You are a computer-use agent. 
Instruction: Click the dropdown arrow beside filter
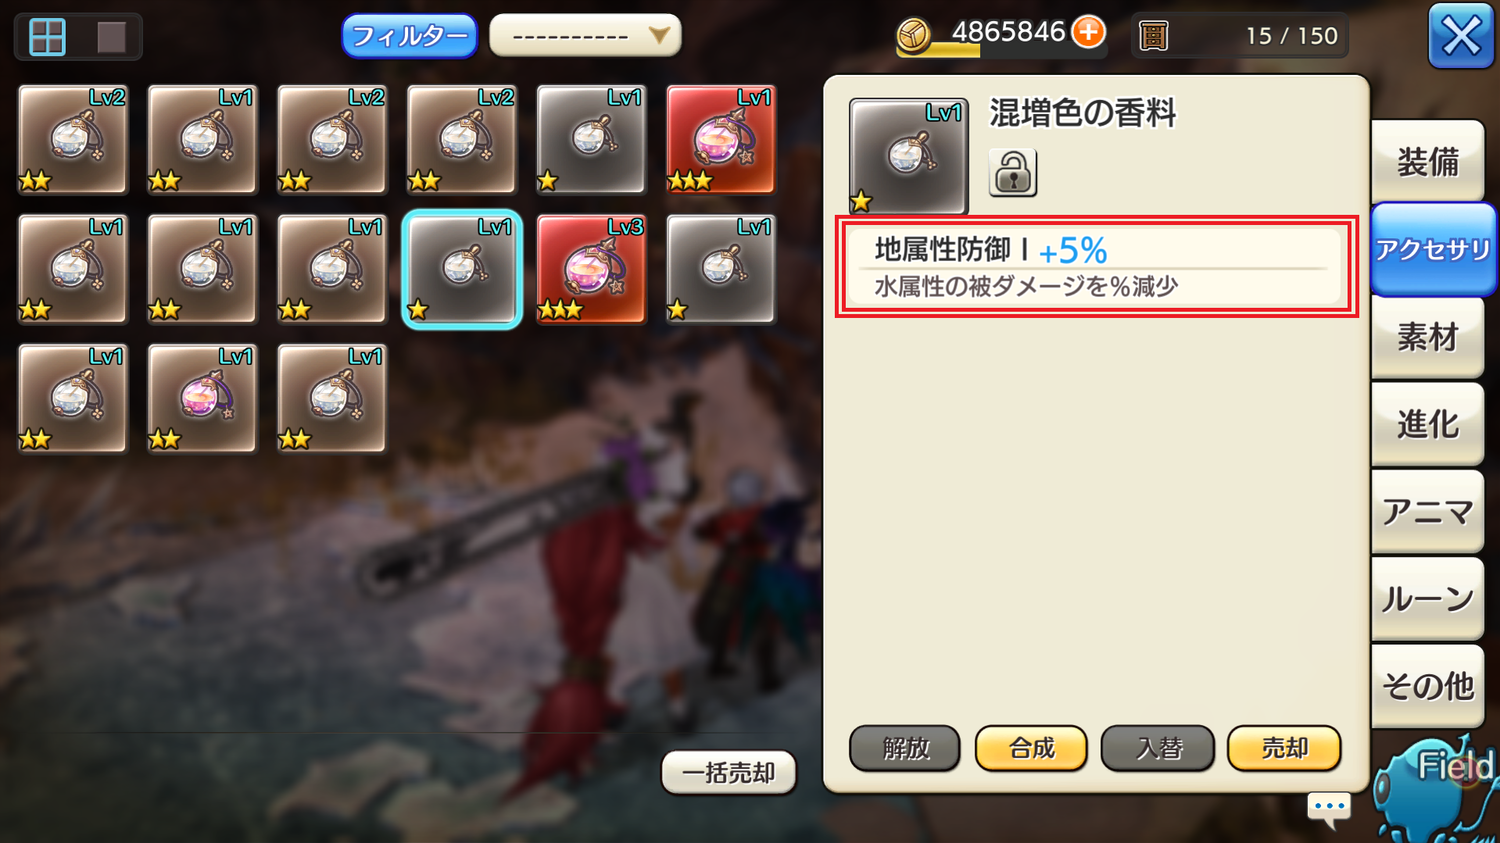[x=659, y=36]
